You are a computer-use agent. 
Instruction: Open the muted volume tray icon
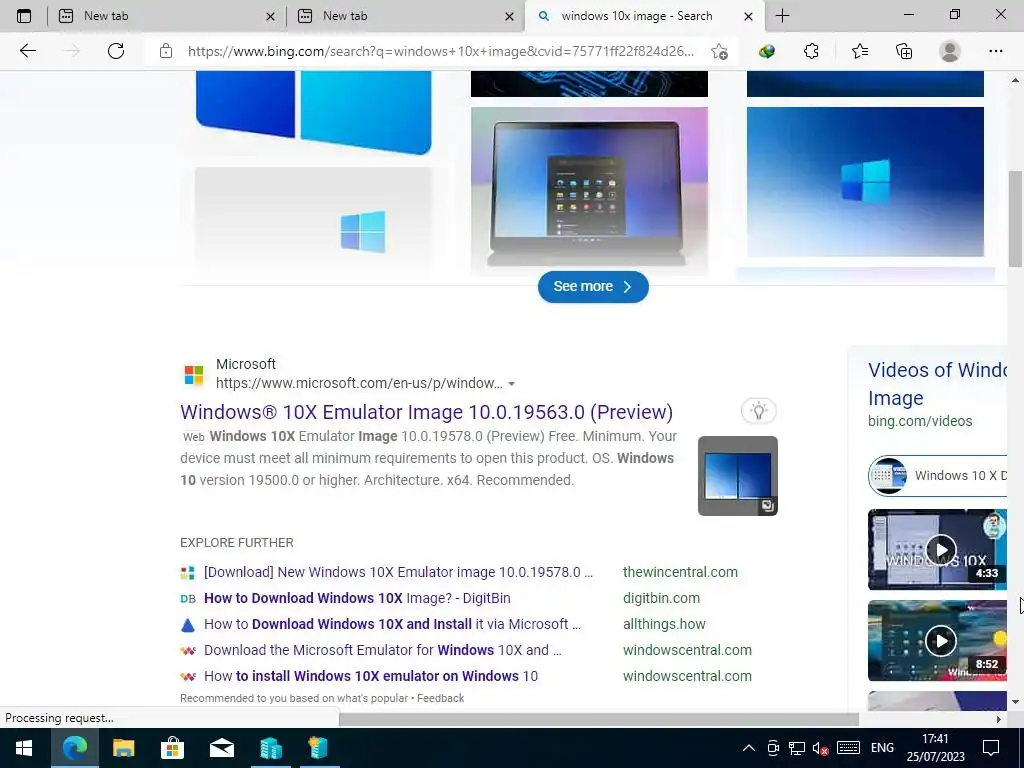(x=820, y=748)
